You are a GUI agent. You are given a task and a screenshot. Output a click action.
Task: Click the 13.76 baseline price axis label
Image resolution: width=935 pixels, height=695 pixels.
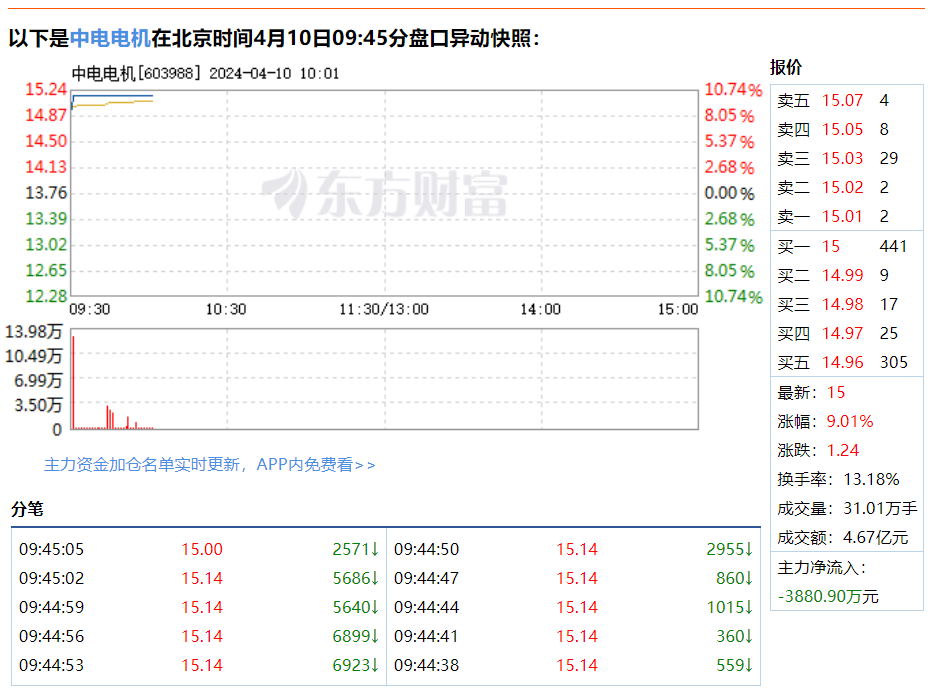pyautogui.click(x=46, y=193)
